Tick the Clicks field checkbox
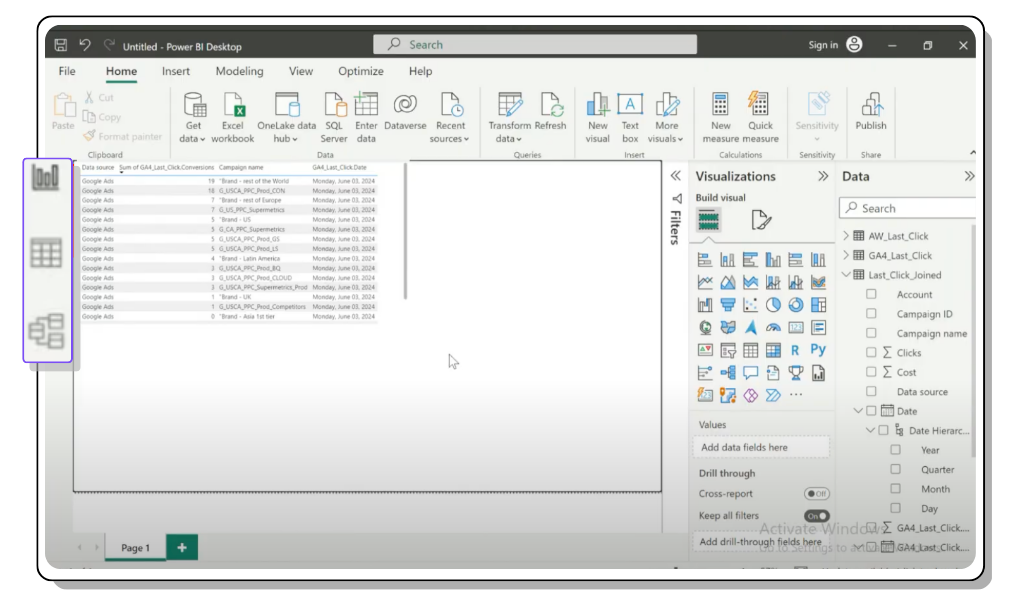 (871, 353)
